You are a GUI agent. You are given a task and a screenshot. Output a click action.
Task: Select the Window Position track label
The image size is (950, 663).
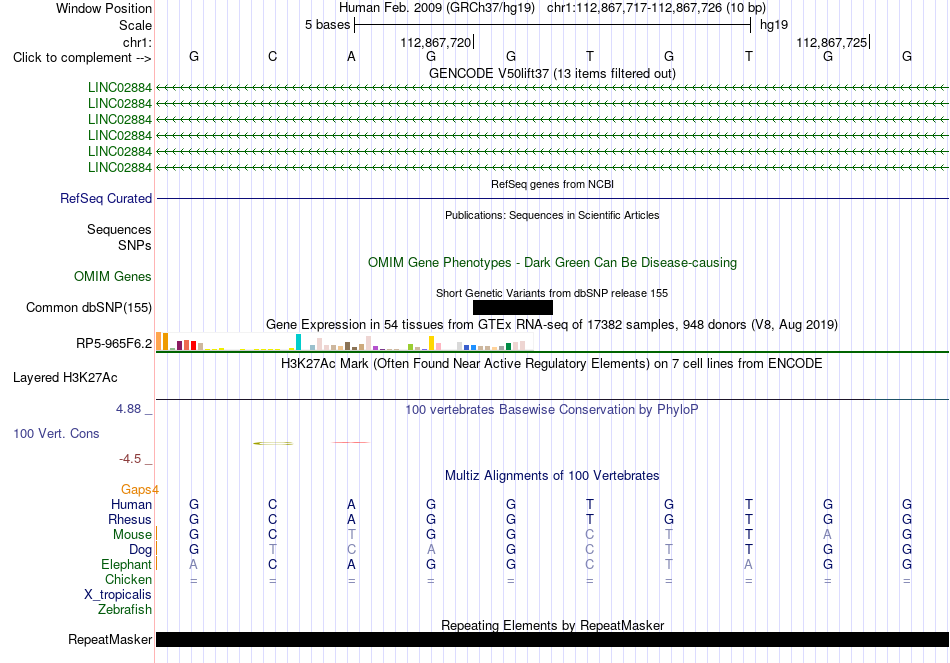(x=104, y=8)
